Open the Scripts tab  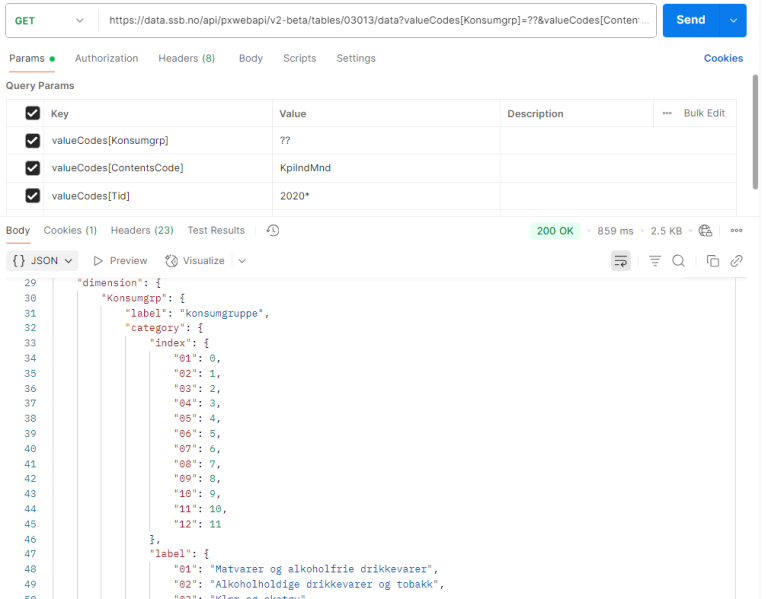tap(299, 58)
